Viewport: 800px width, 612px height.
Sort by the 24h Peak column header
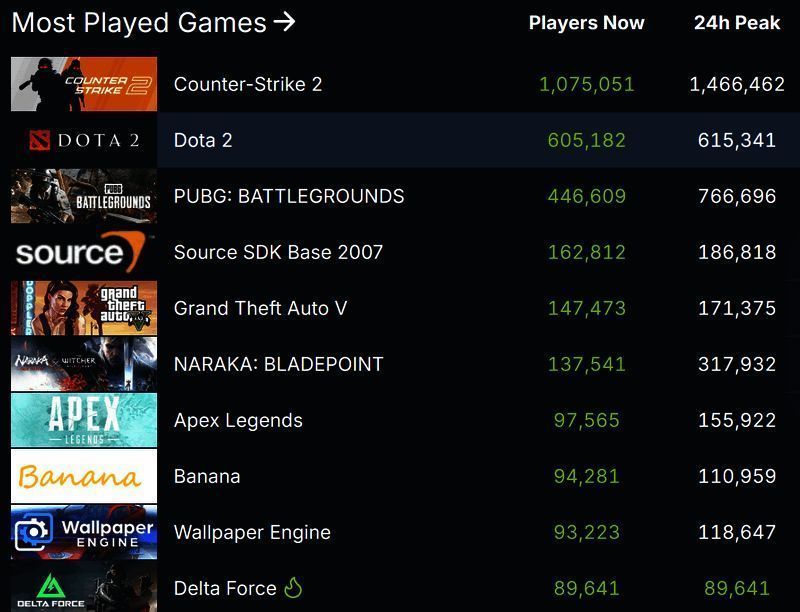pyautogui.click(x=737, y=22)
